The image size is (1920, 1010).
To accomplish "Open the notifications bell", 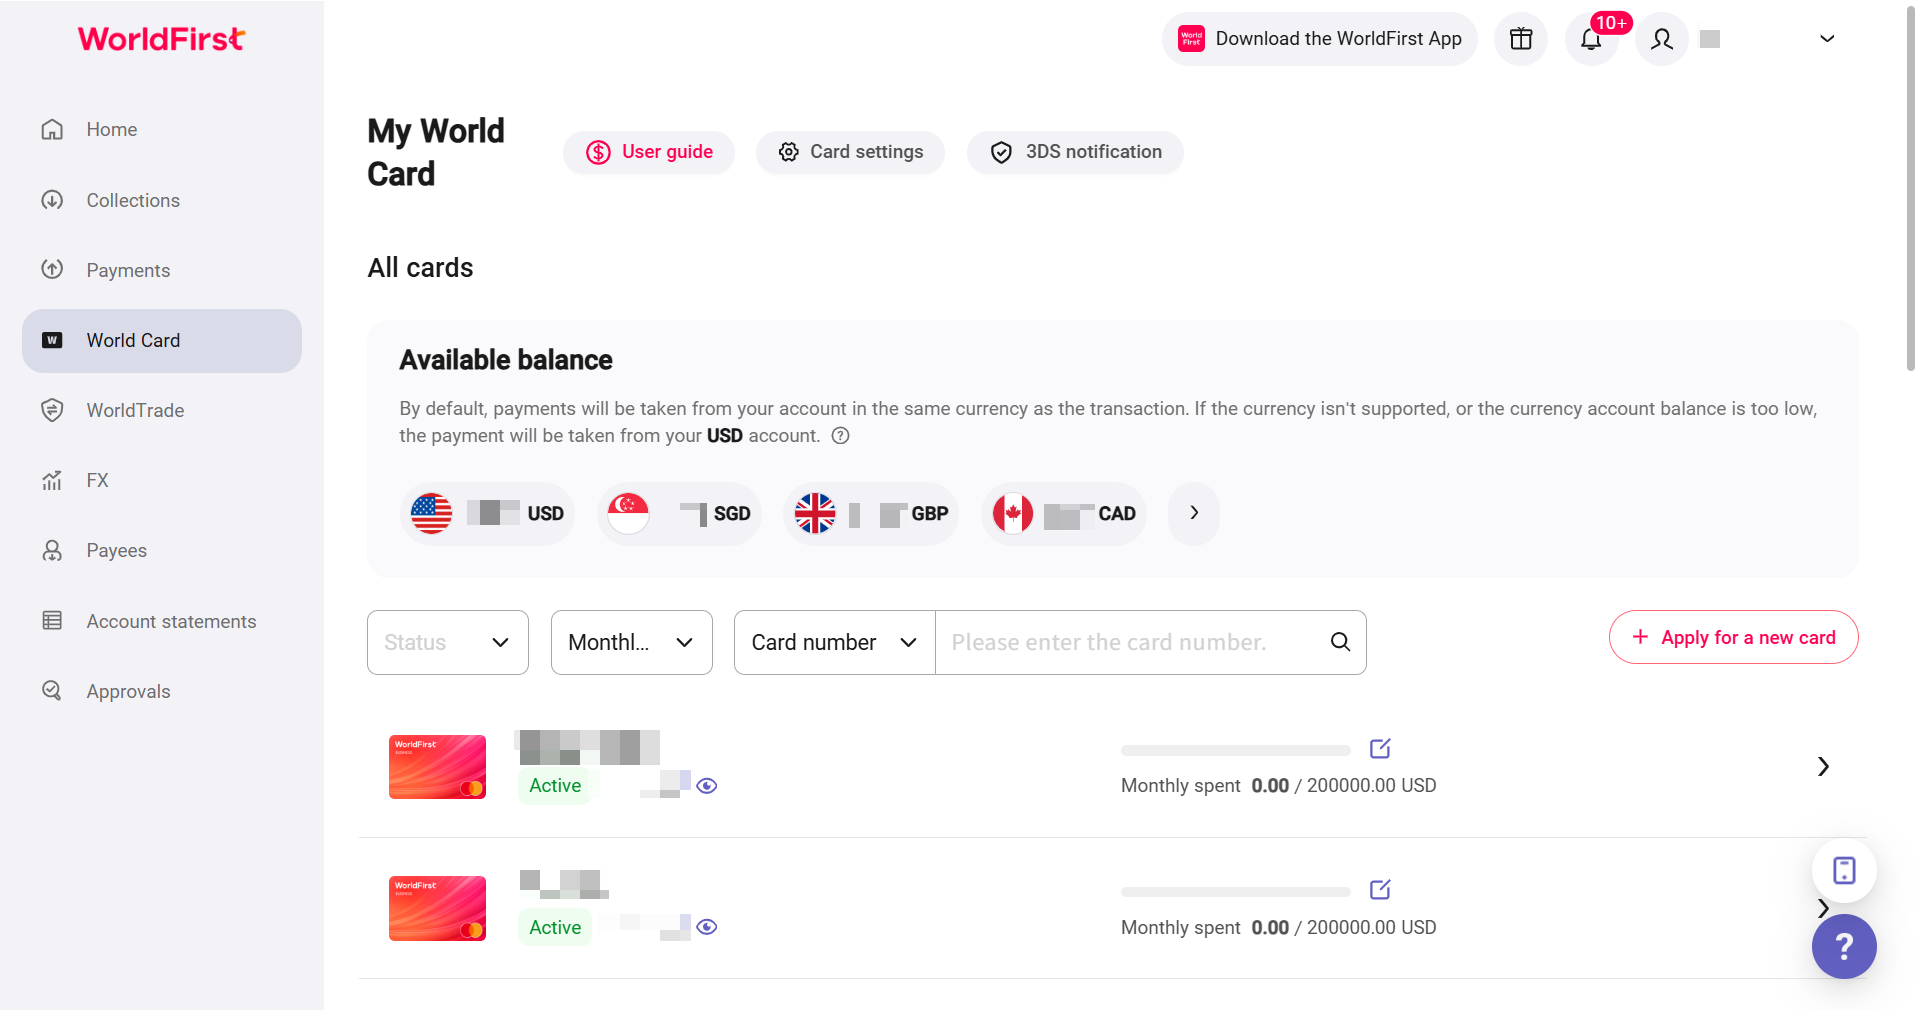I will click(1591, 39).
